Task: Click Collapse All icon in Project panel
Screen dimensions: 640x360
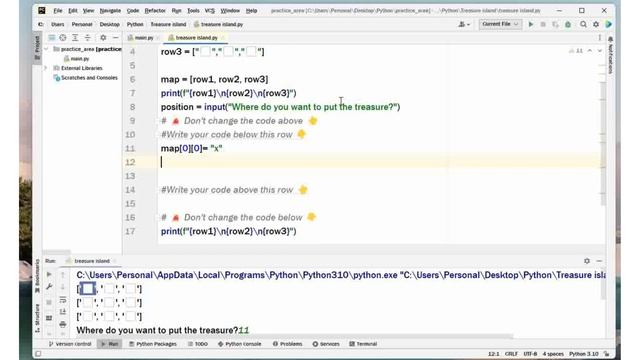Action: [87, 38]
